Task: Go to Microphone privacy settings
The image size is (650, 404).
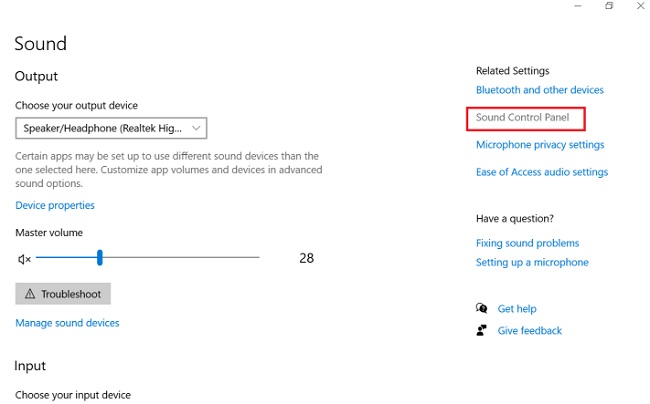Action: click(539, 145)
